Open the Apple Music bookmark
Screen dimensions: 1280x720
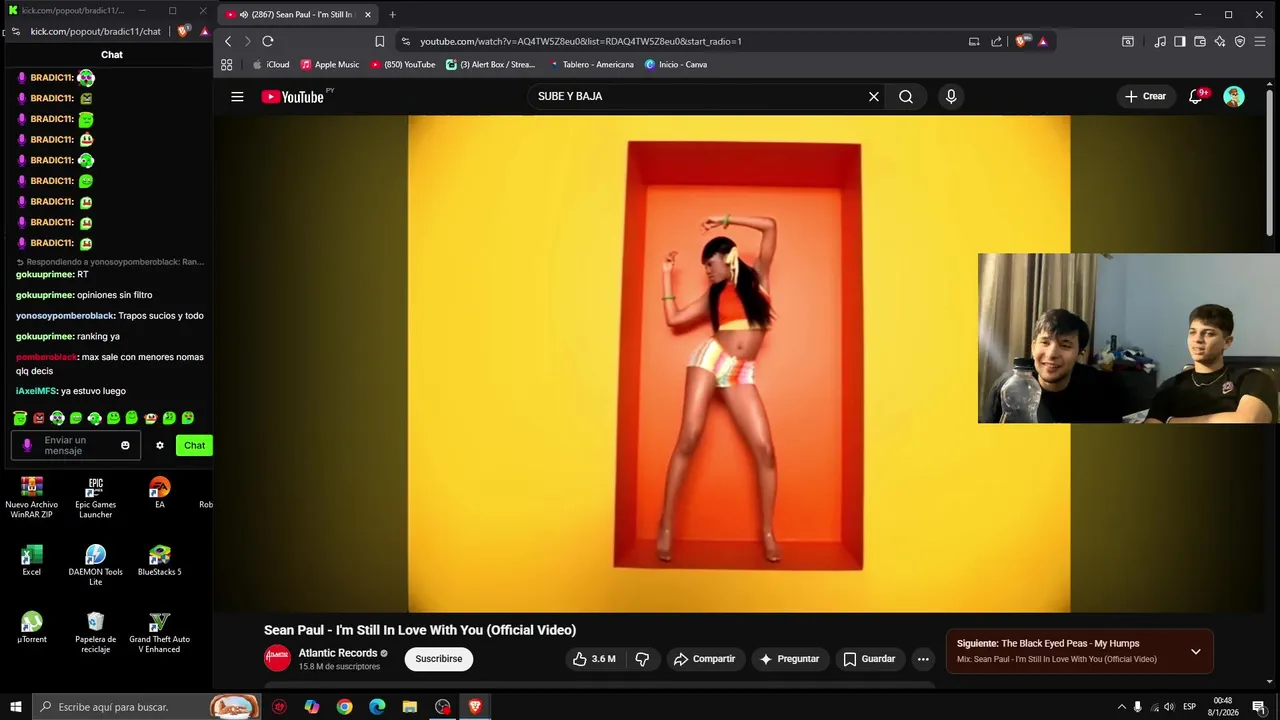[330, 65]
